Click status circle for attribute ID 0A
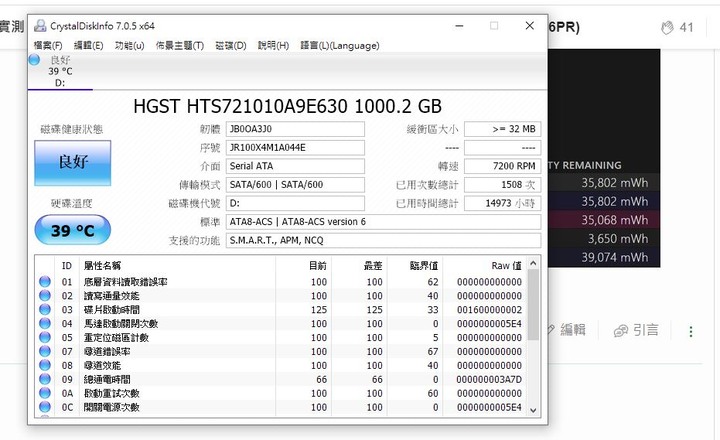This screenshot has height=440, width=720. click(45, 393)
